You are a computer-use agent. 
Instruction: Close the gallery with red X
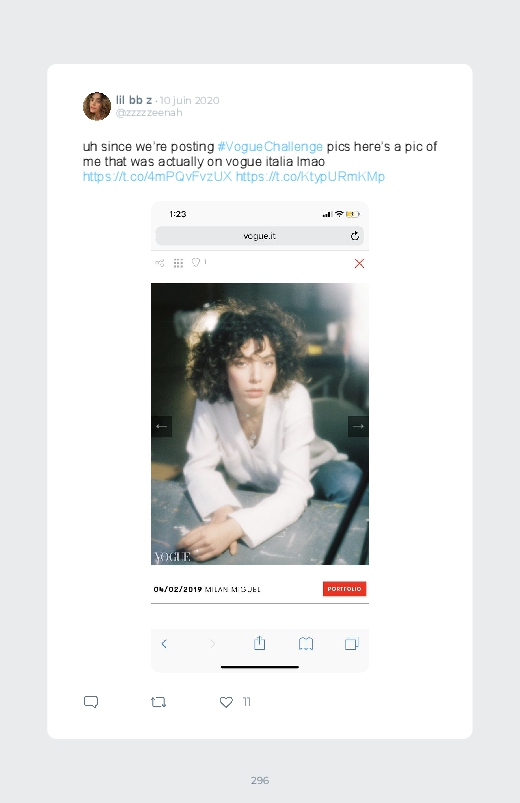[x=359, y=264]
